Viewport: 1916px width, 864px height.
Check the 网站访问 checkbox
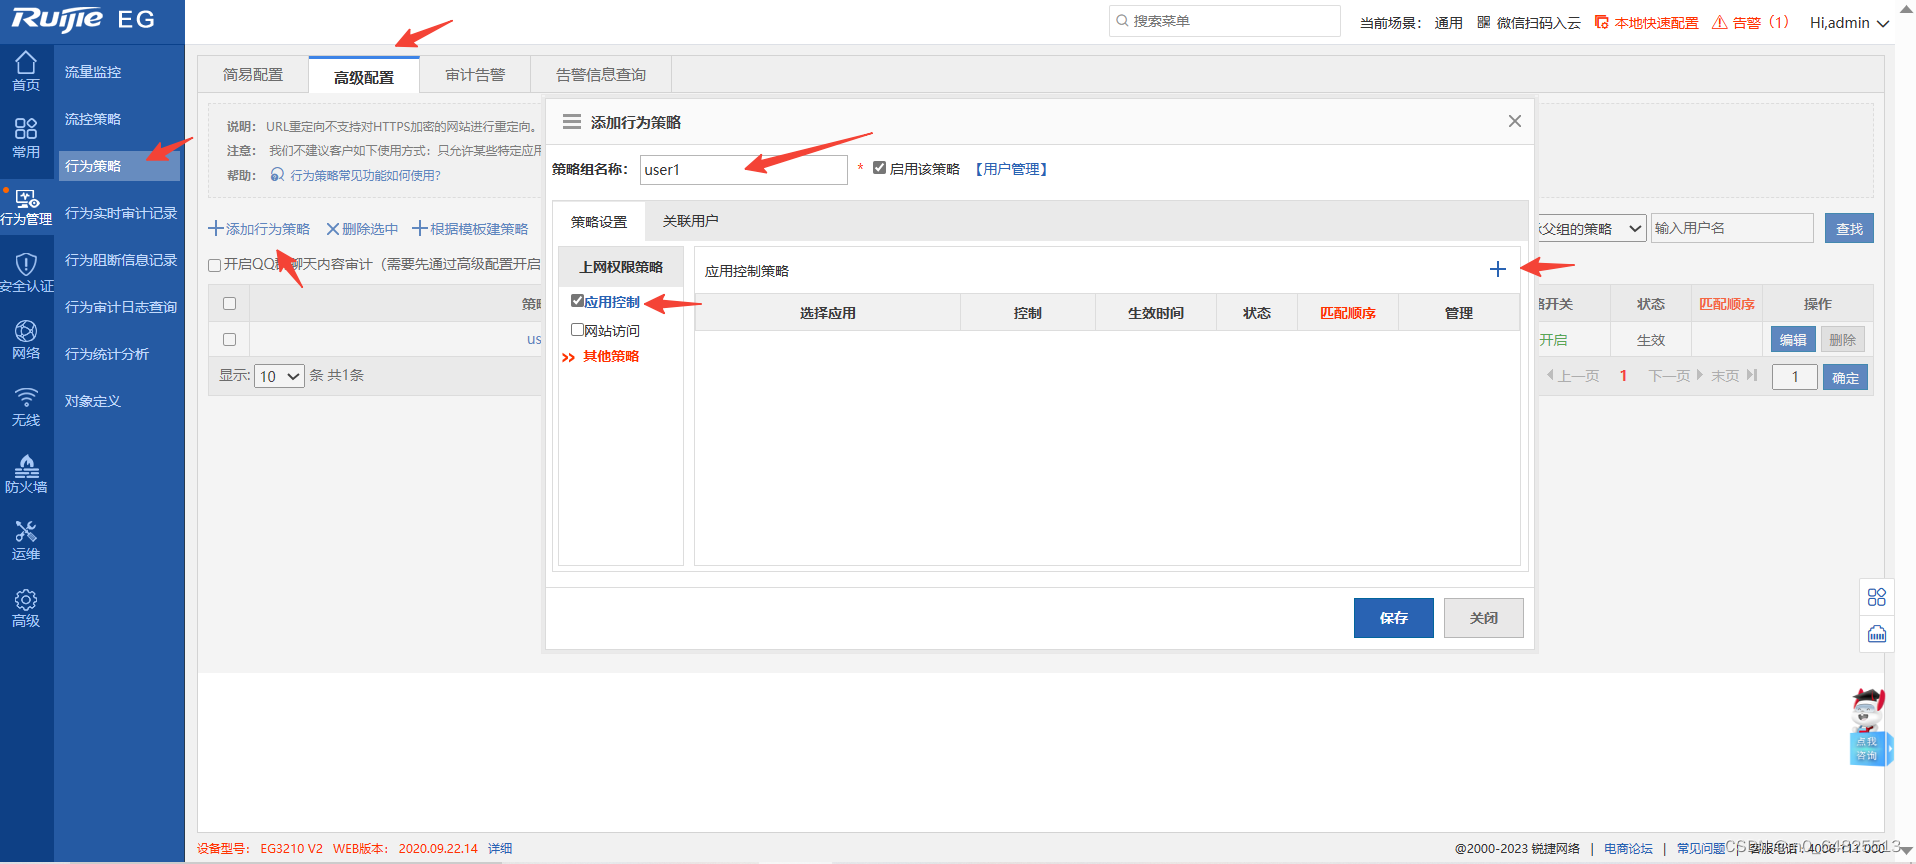coord(577,330)
